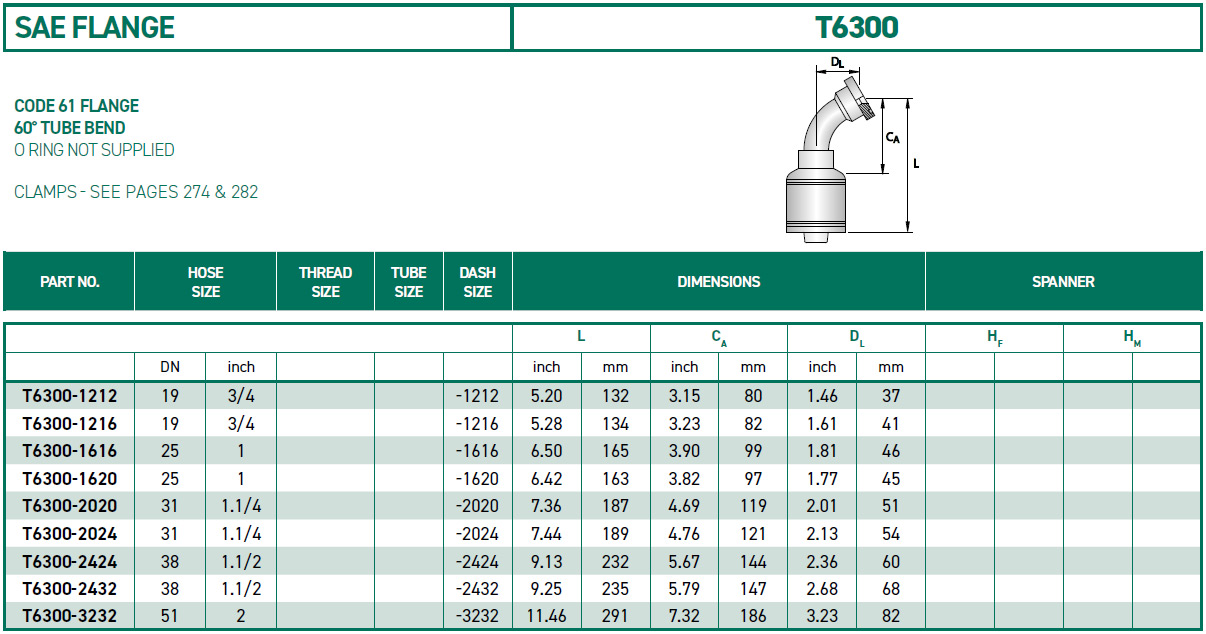Click hose size 2 inch cell
The height and width of the screenshot is (634, 1206).
pyautogui.click(x=241, y=616)
